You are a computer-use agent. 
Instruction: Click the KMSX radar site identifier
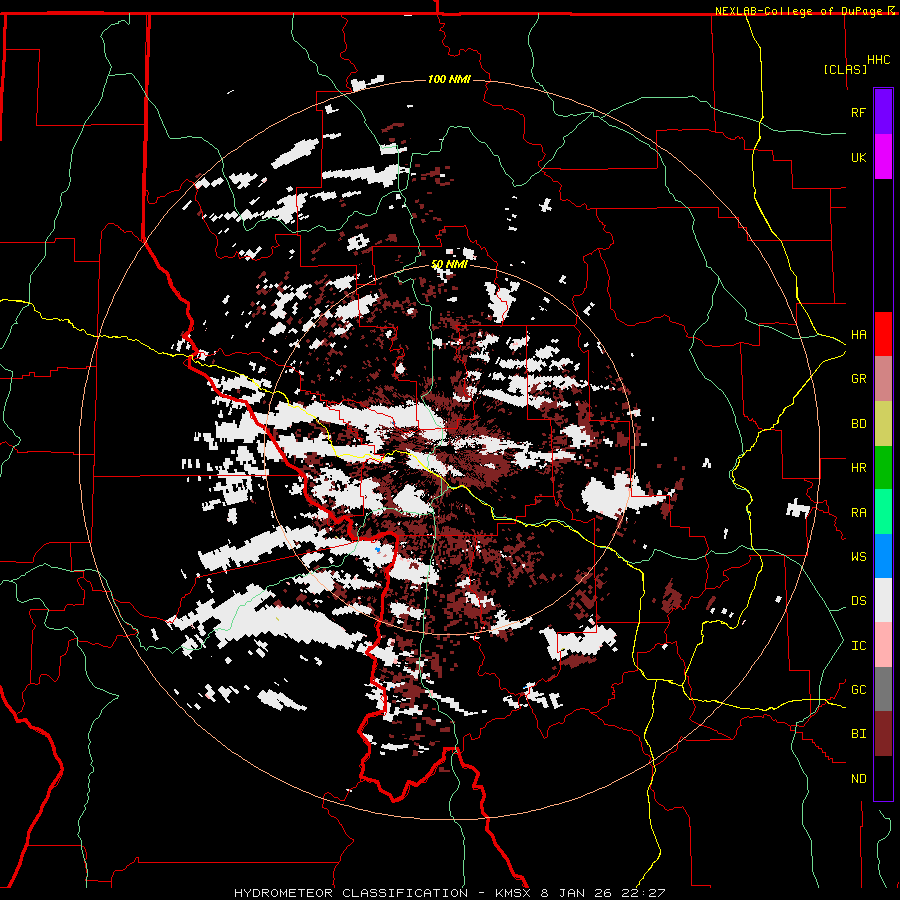515,893
